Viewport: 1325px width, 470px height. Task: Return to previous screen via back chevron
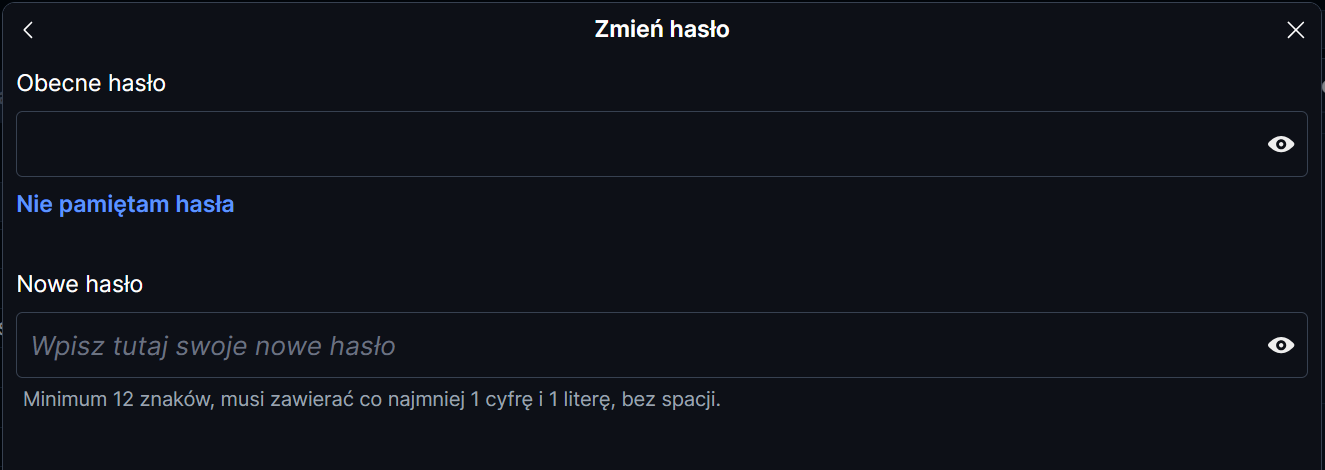(28, 30)
